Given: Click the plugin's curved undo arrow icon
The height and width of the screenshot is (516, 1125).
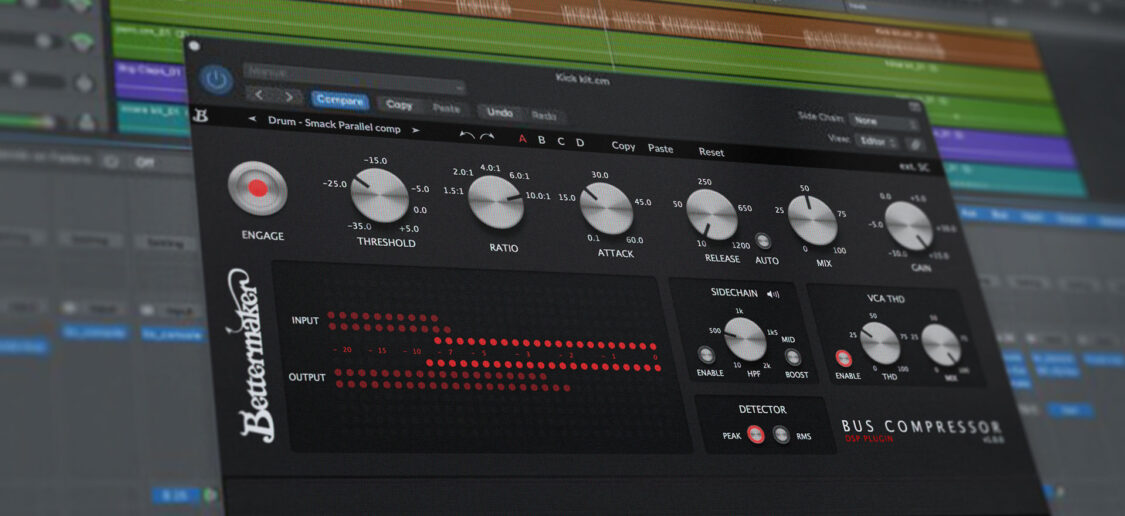Looking at the screenshot, I should (x=468, y=136).
